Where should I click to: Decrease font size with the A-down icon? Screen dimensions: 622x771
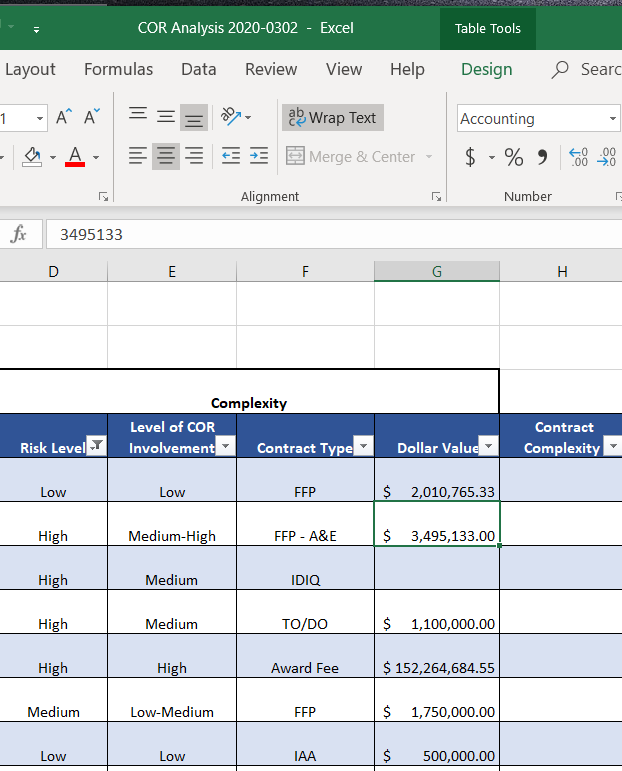pos(92,117)
